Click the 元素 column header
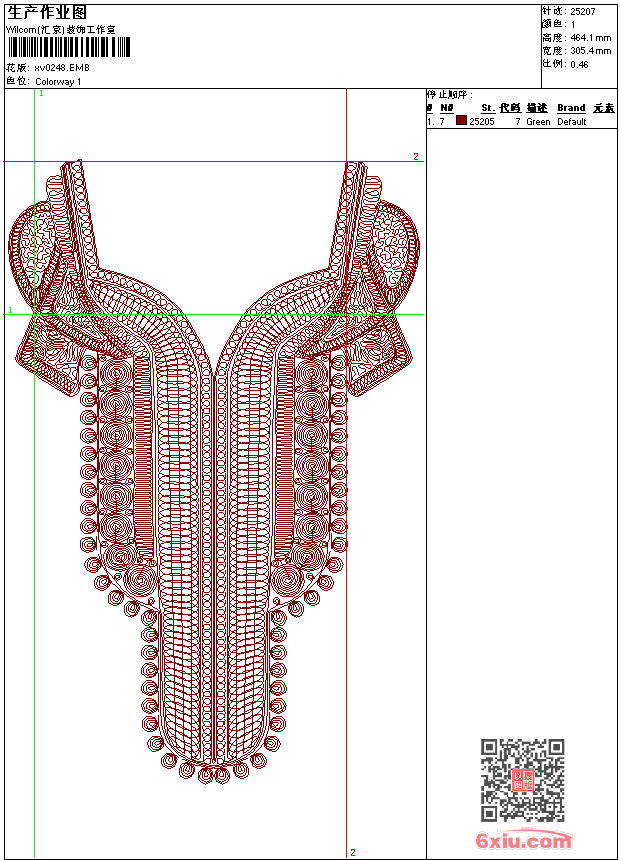Screen dimensions: 620x860 (603, 108)
